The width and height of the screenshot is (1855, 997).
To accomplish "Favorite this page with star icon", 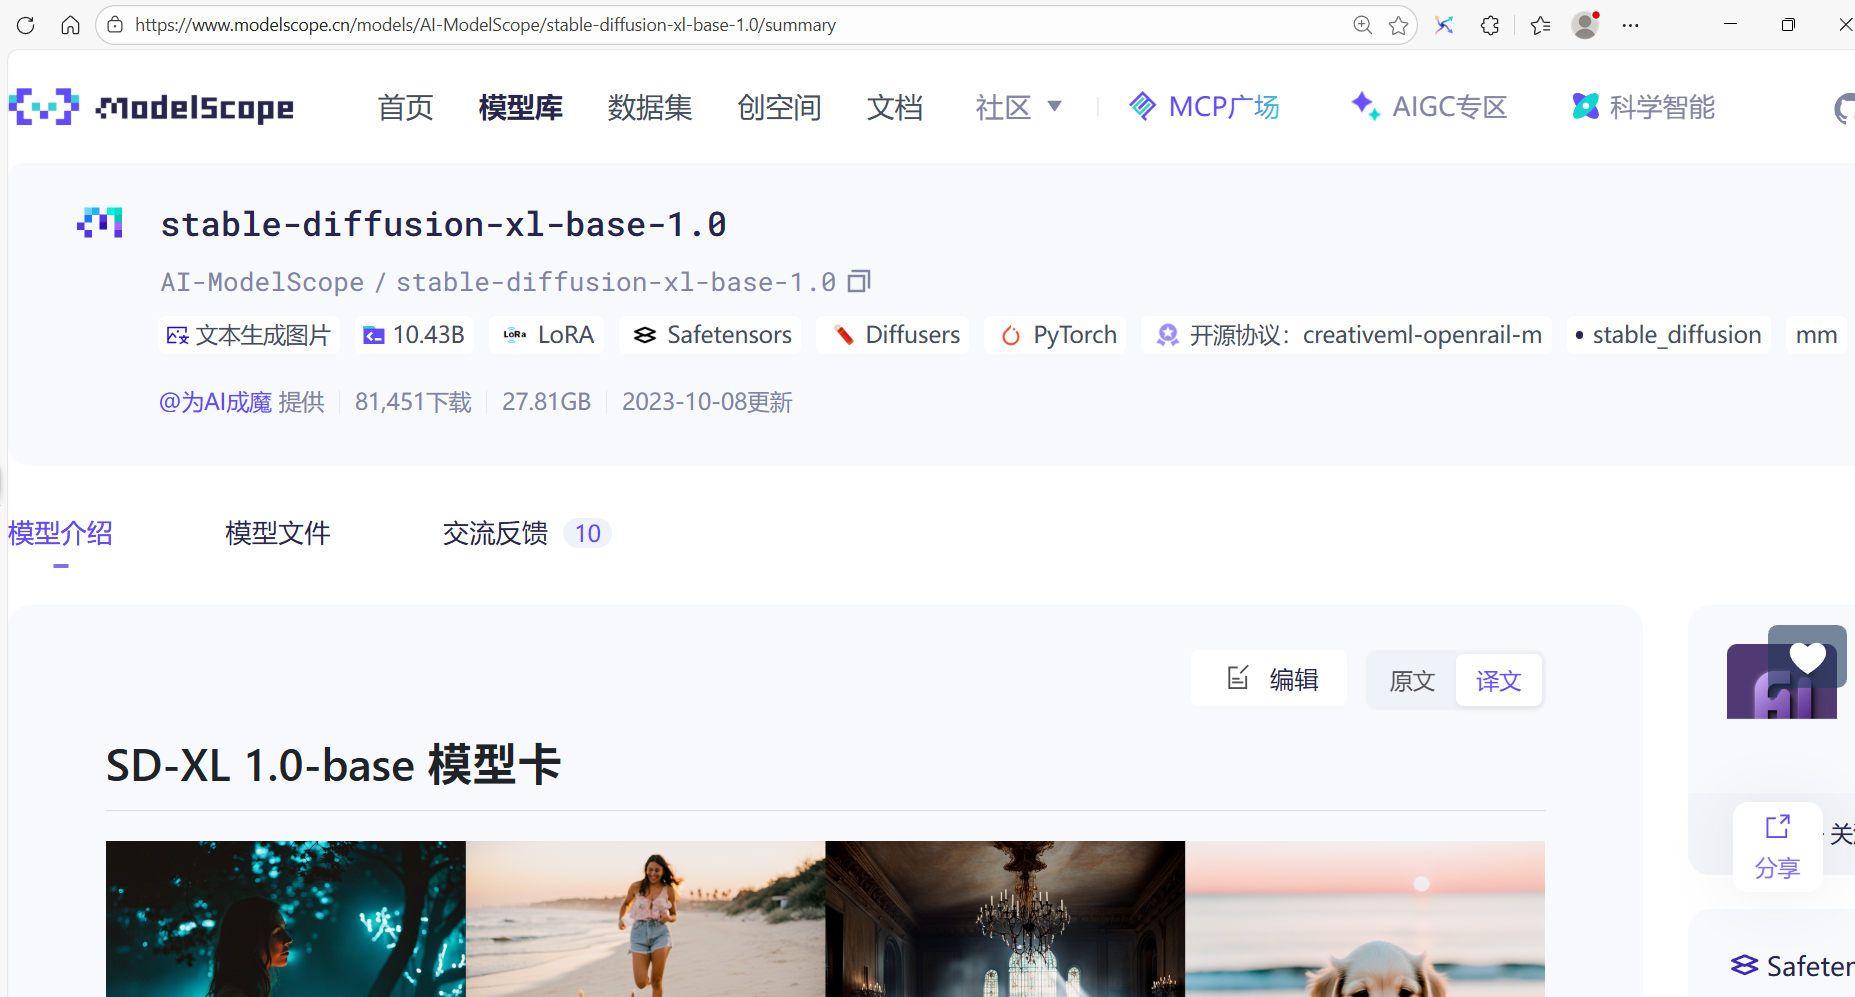I will (x=1398, y=25).
